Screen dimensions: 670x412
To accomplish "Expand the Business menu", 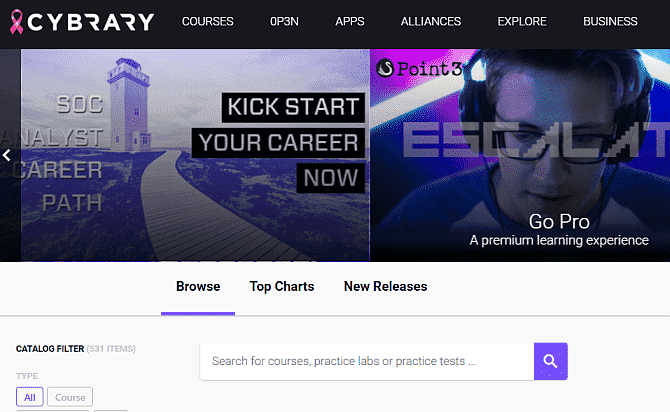I will pos(610,21).
